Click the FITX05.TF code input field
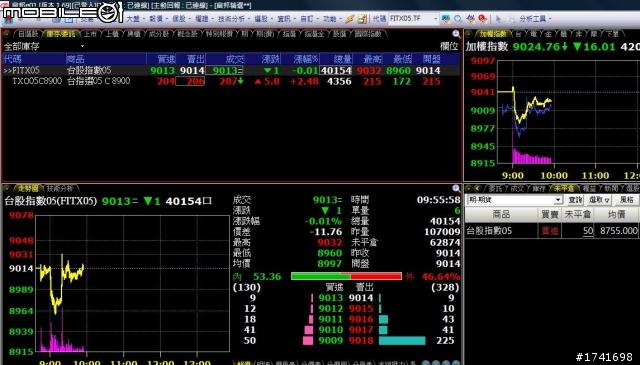 pos(410,19)
